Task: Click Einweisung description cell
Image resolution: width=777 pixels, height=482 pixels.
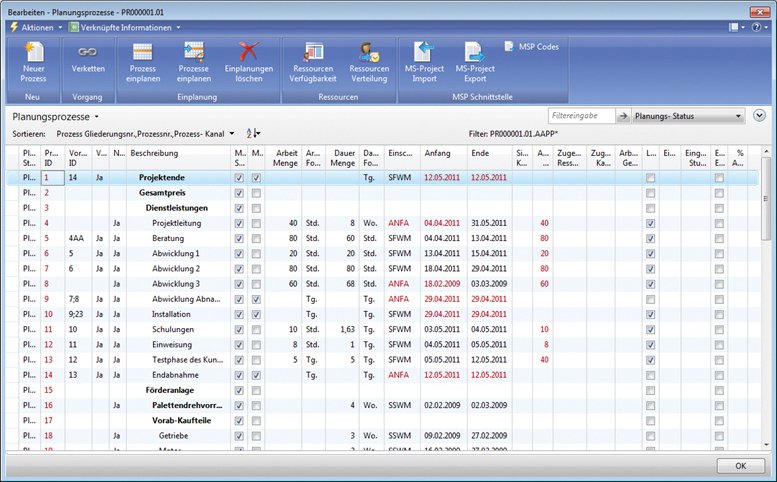Action: 178,345
